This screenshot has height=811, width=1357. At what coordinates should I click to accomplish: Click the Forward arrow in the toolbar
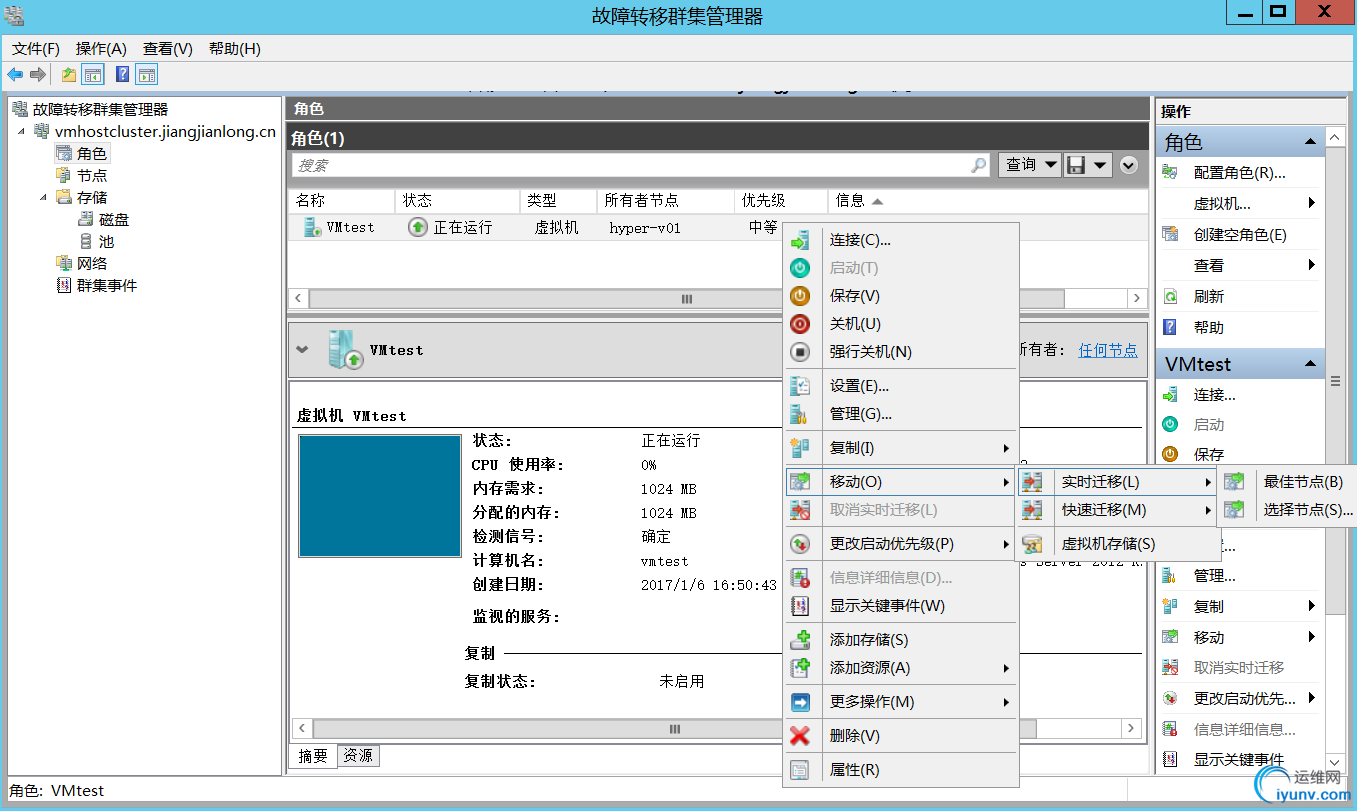[x=38, y=74]
